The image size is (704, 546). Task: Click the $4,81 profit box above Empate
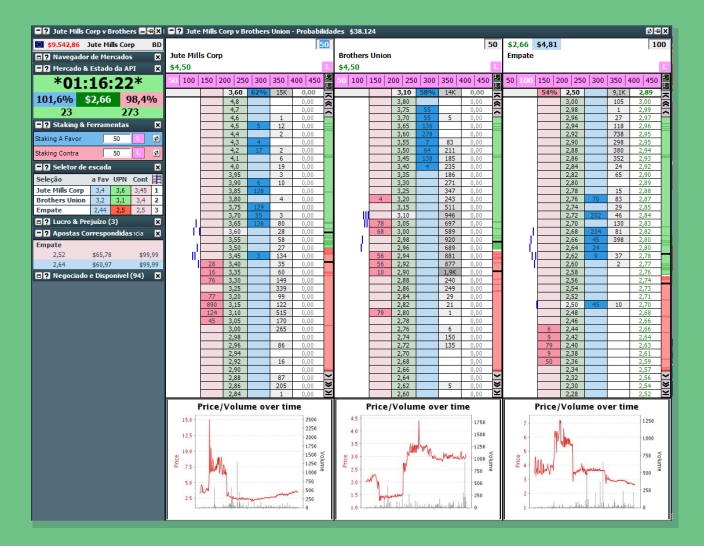tap(546, 44)
